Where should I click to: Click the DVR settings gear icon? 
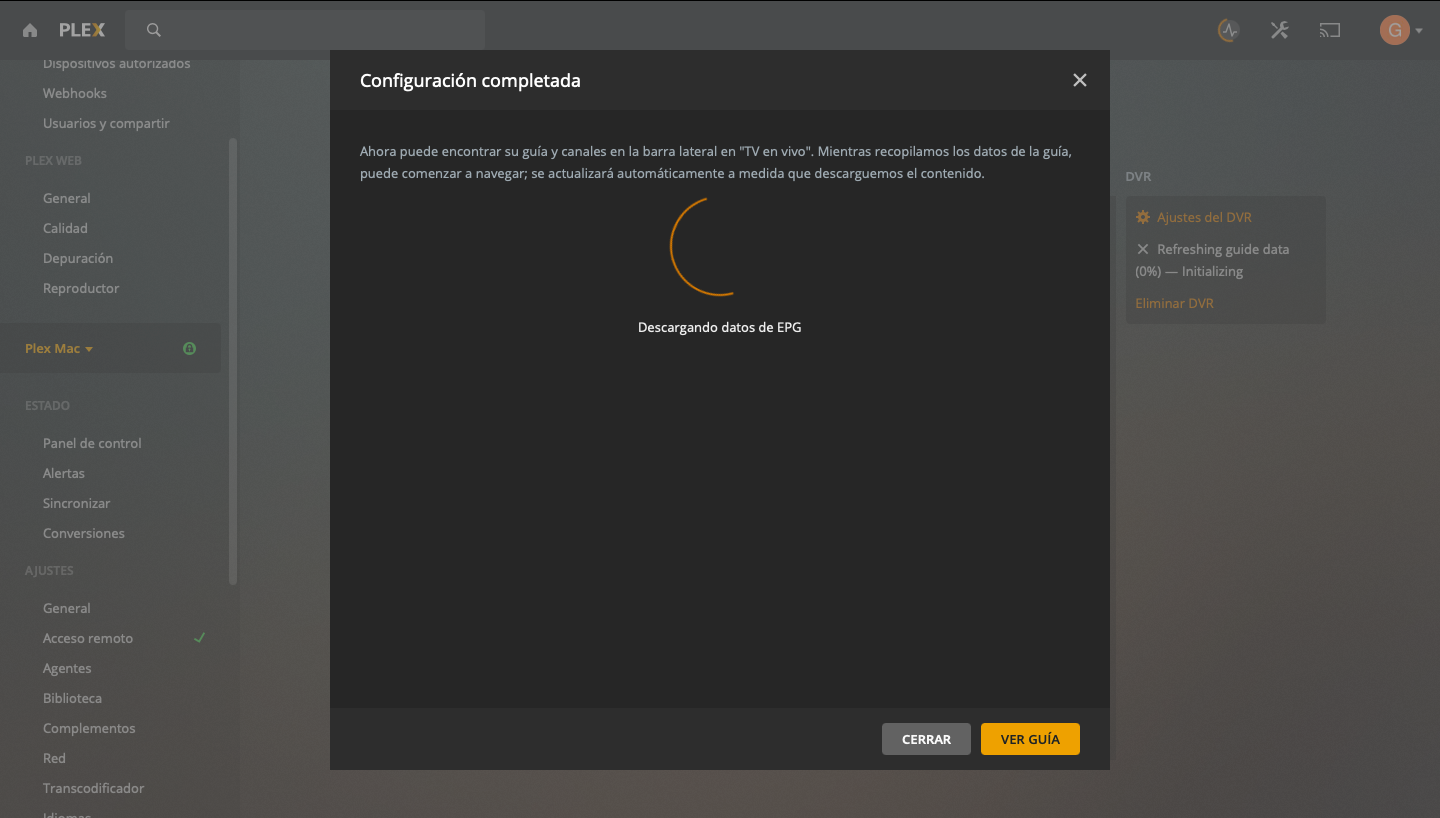(x=1143, y=217)
